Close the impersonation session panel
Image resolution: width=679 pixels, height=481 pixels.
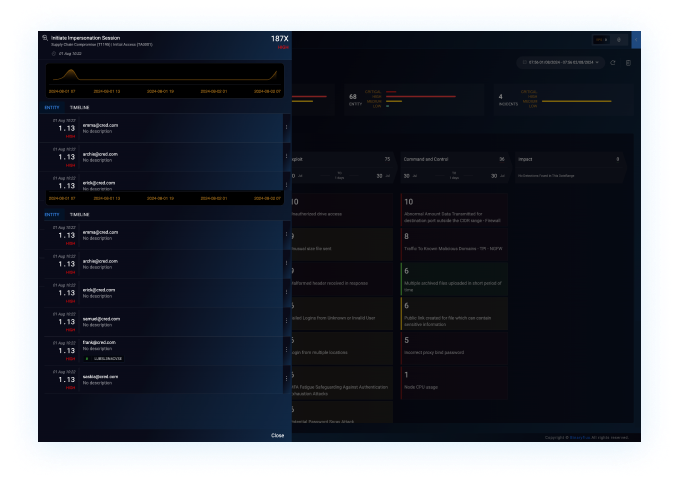(x=277, y=435)
